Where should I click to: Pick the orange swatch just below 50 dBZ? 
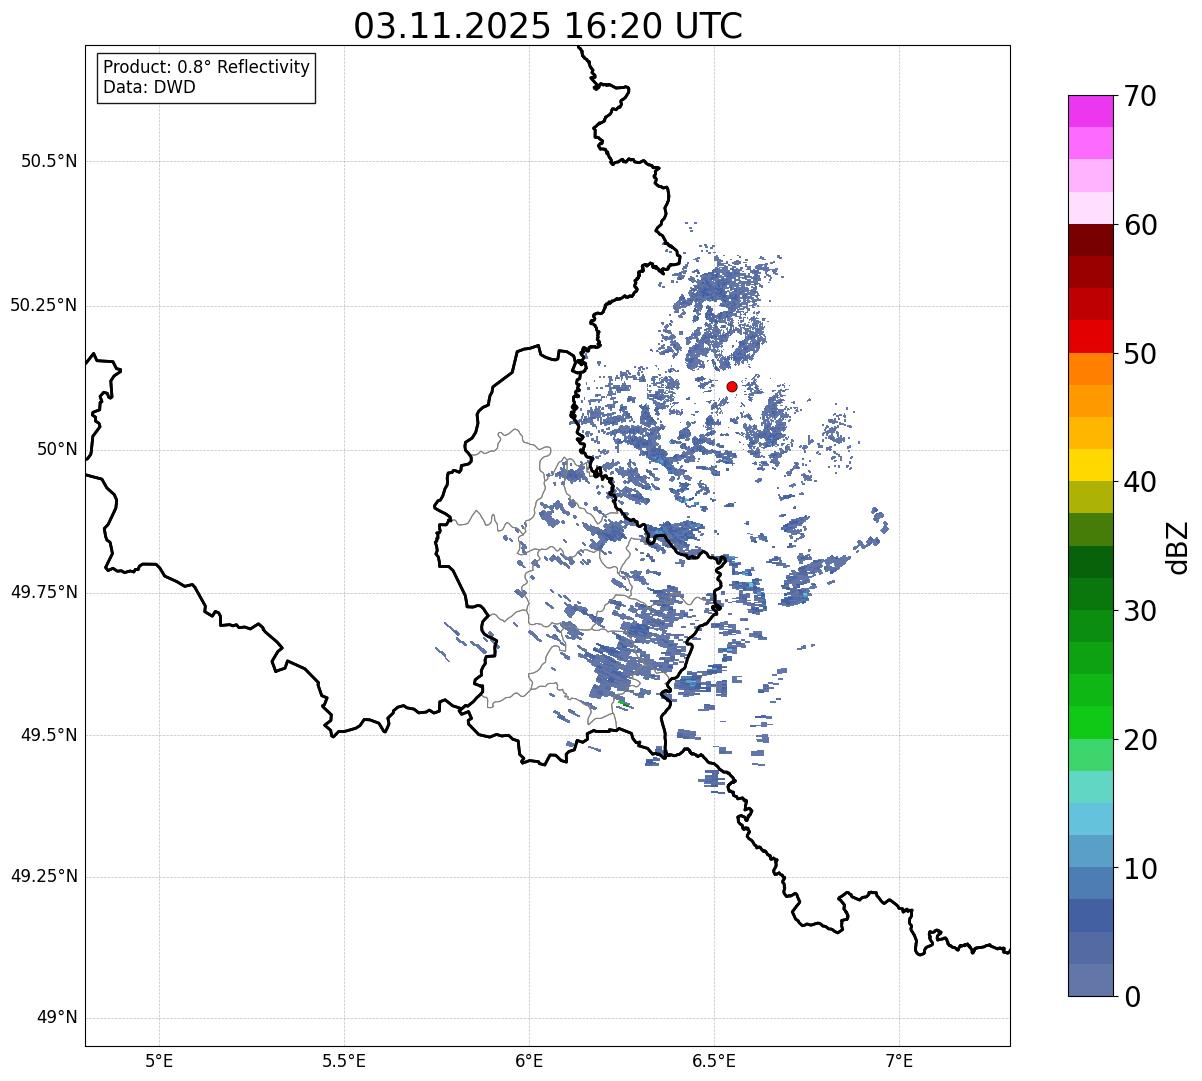pyautogui.click(x=1090, y=369)
